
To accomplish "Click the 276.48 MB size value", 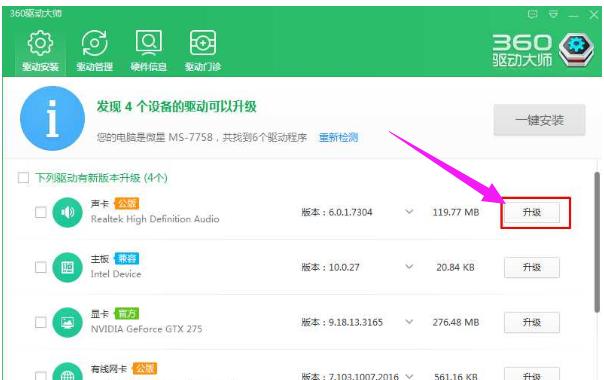I will (x=456, y=322).
